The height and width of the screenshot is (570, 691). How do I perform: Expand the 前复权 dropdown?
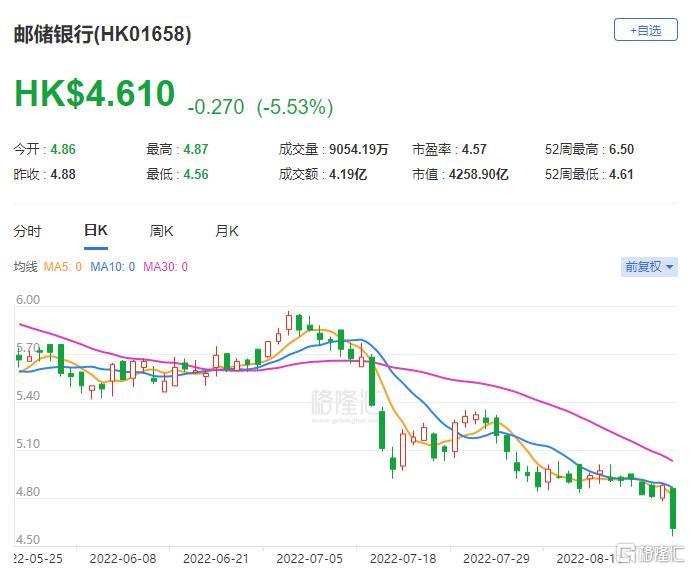(x=649, y=267)
